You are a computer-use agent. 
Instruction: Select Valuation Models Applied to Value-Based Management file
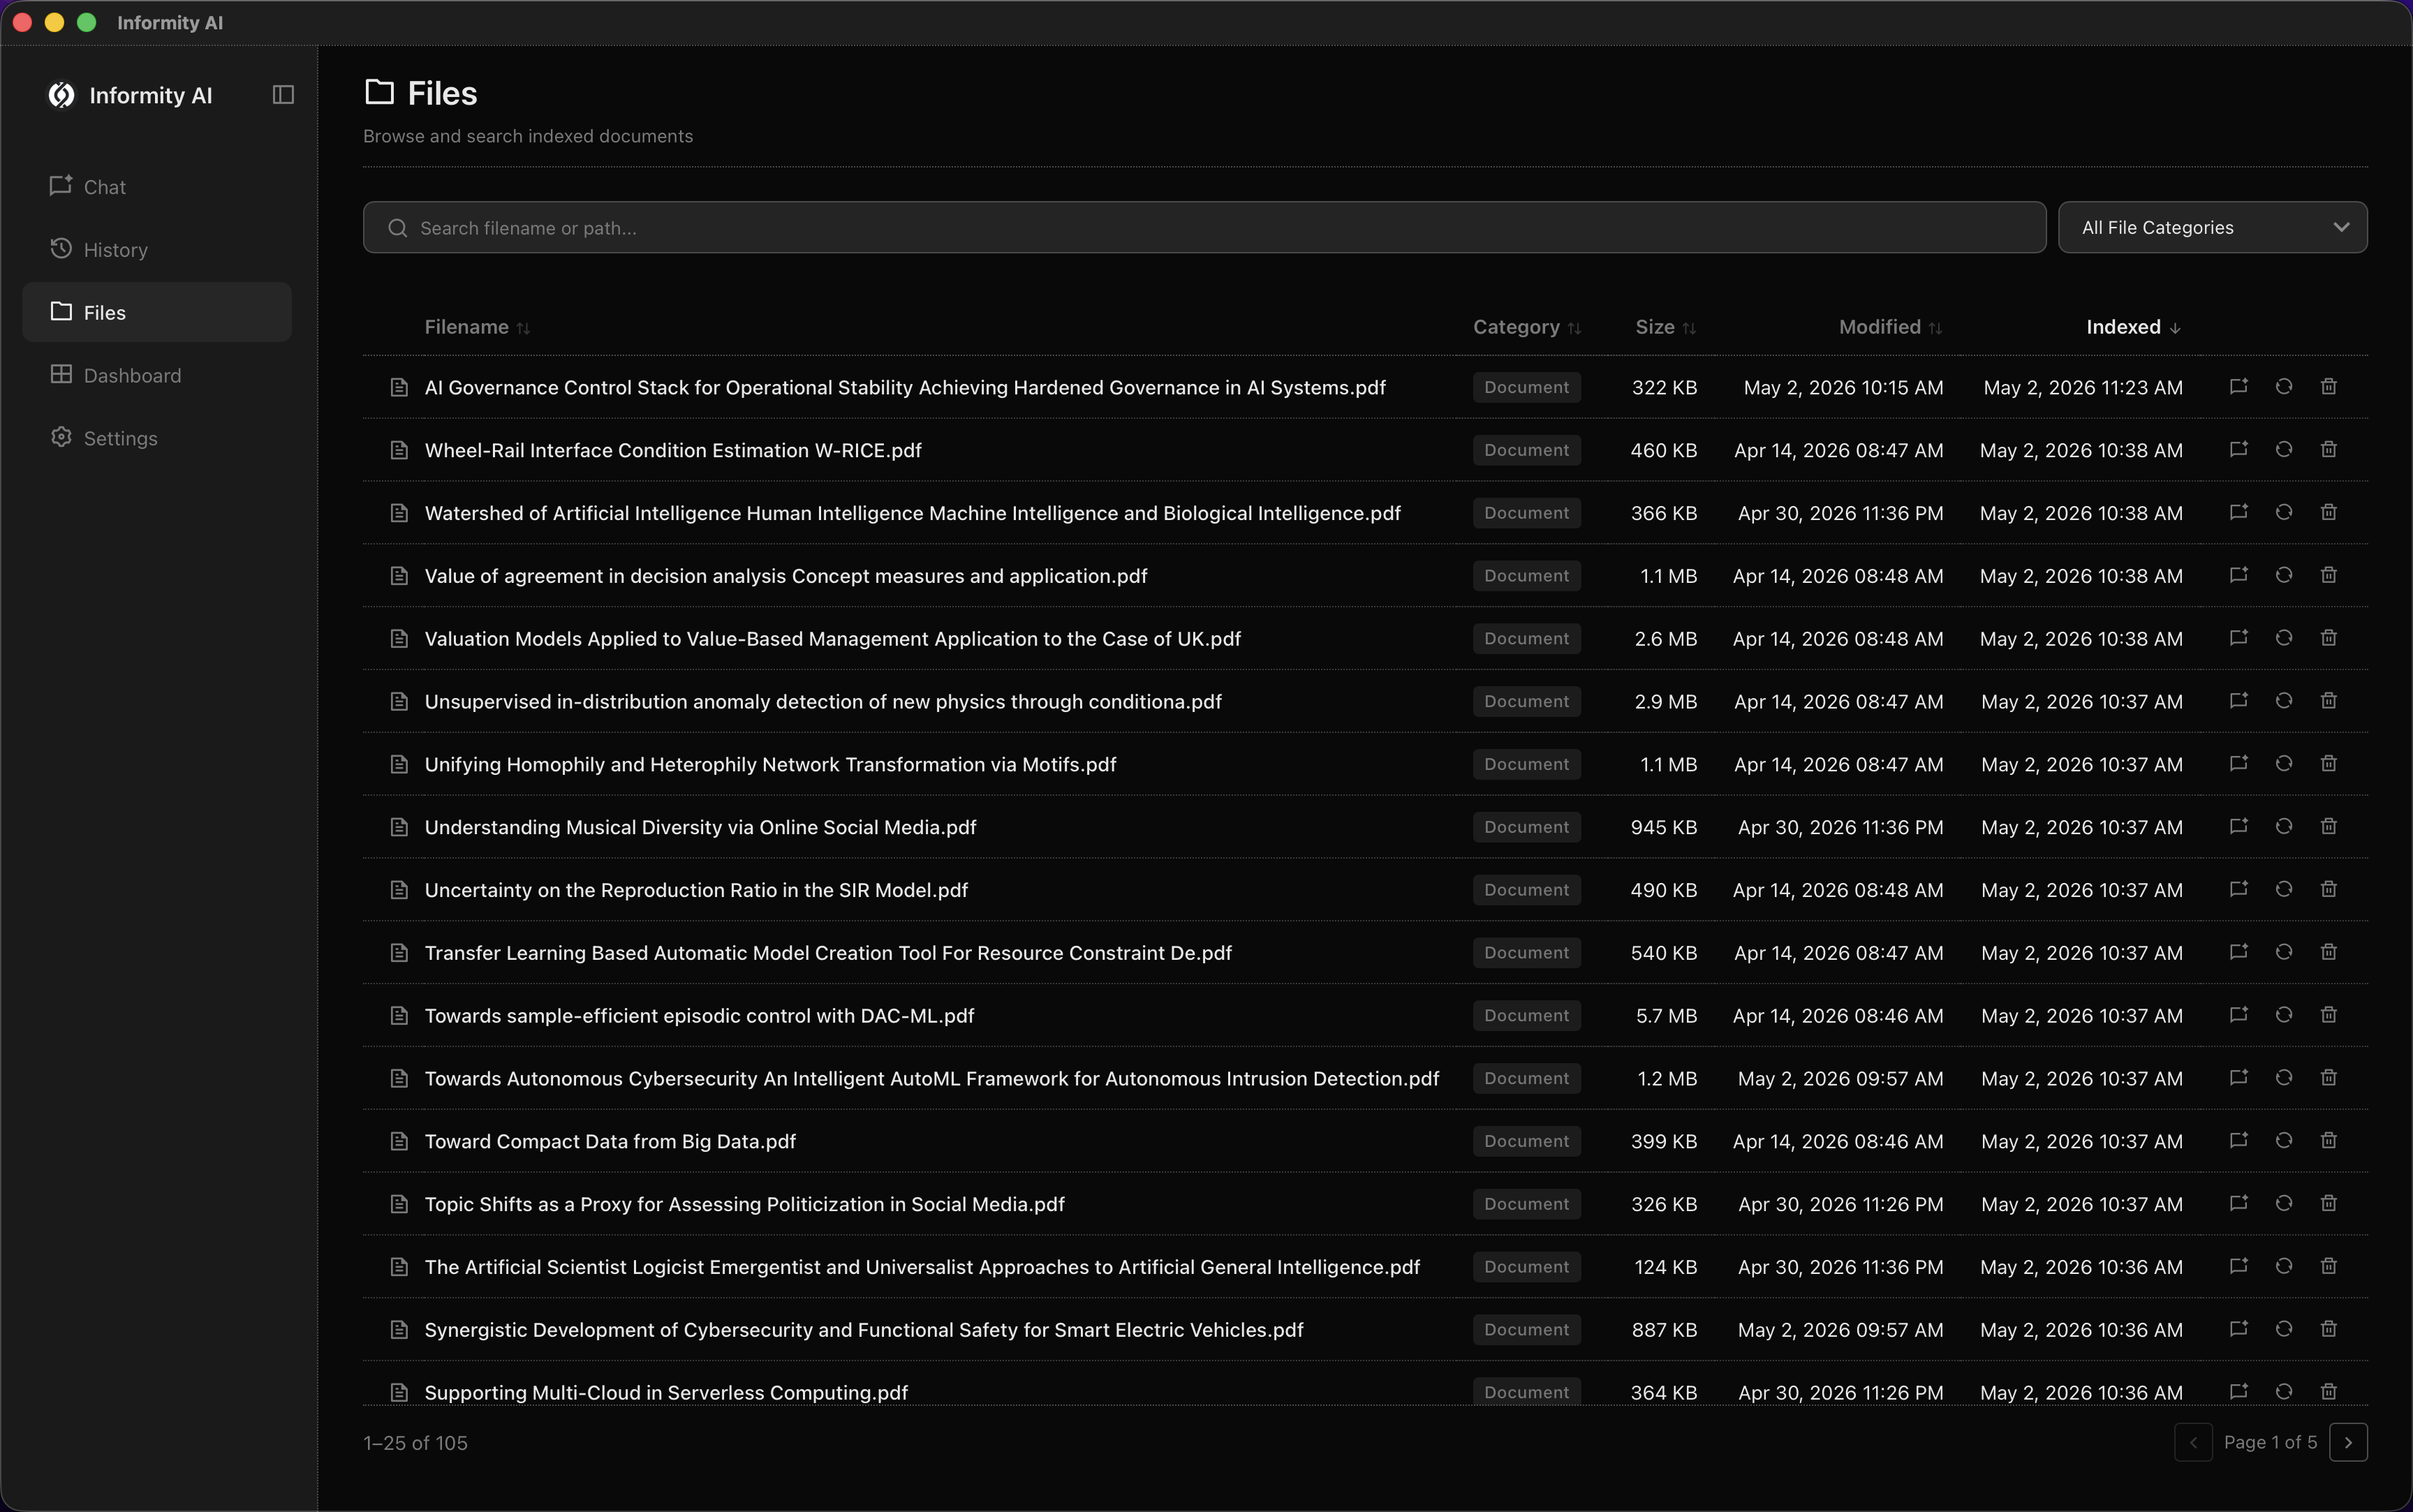pos(832,638)
